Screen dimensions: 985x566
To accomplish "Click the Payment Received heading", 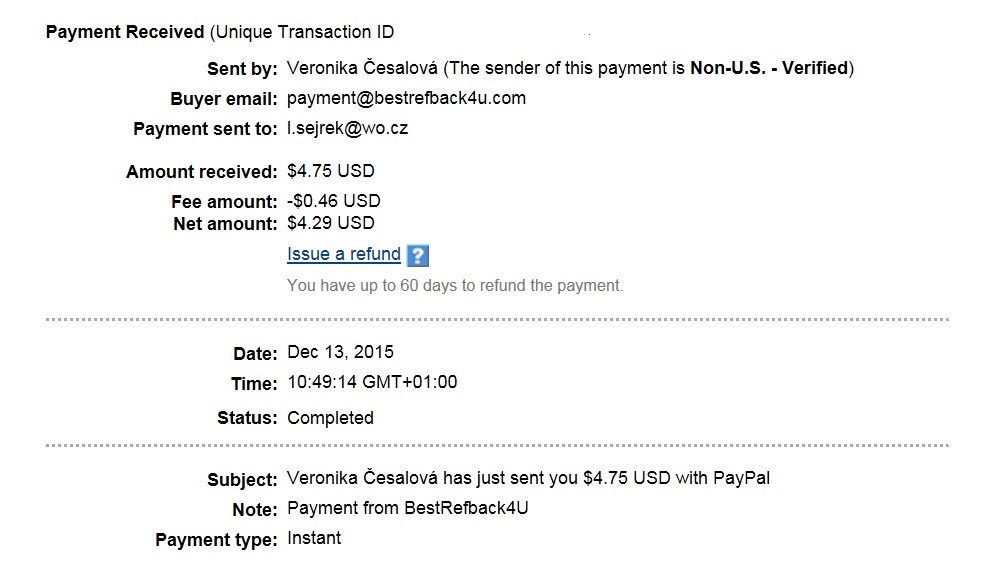I will (125, 32).
